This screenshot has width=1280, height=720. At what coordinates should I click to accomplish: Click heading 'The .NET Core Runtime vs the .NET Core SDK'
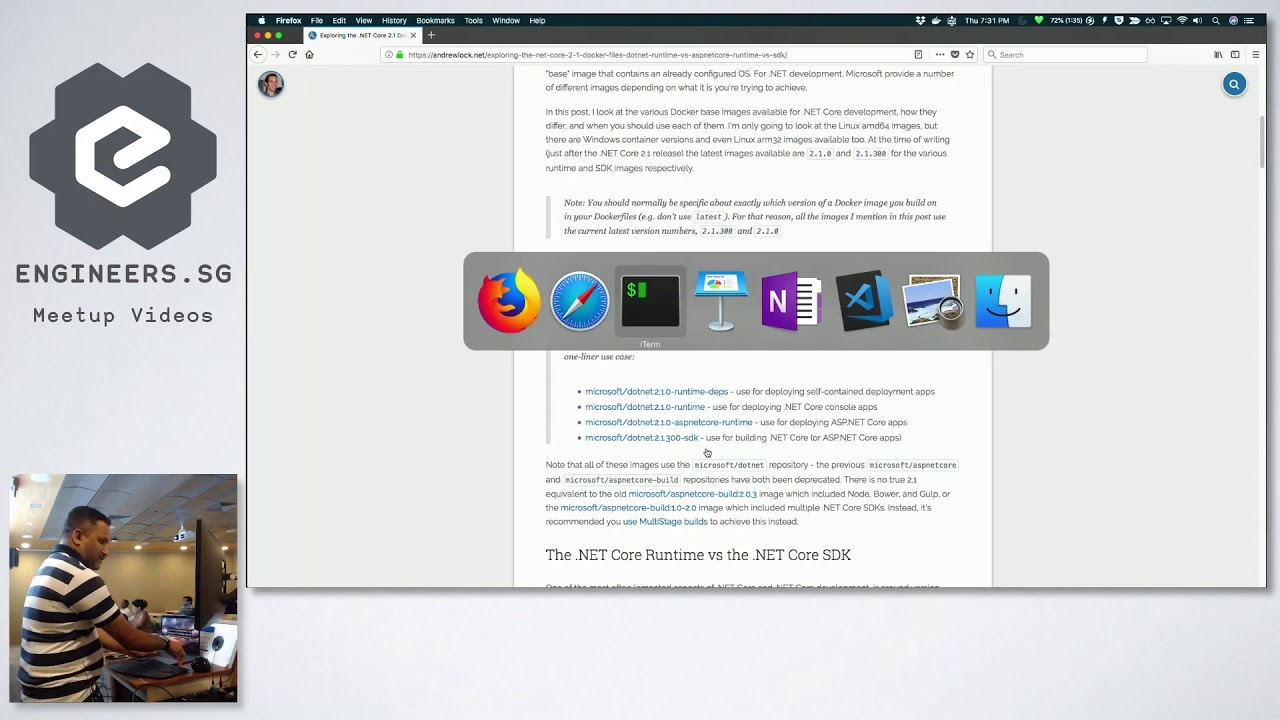pyautogui.click(x=698, y=555)
